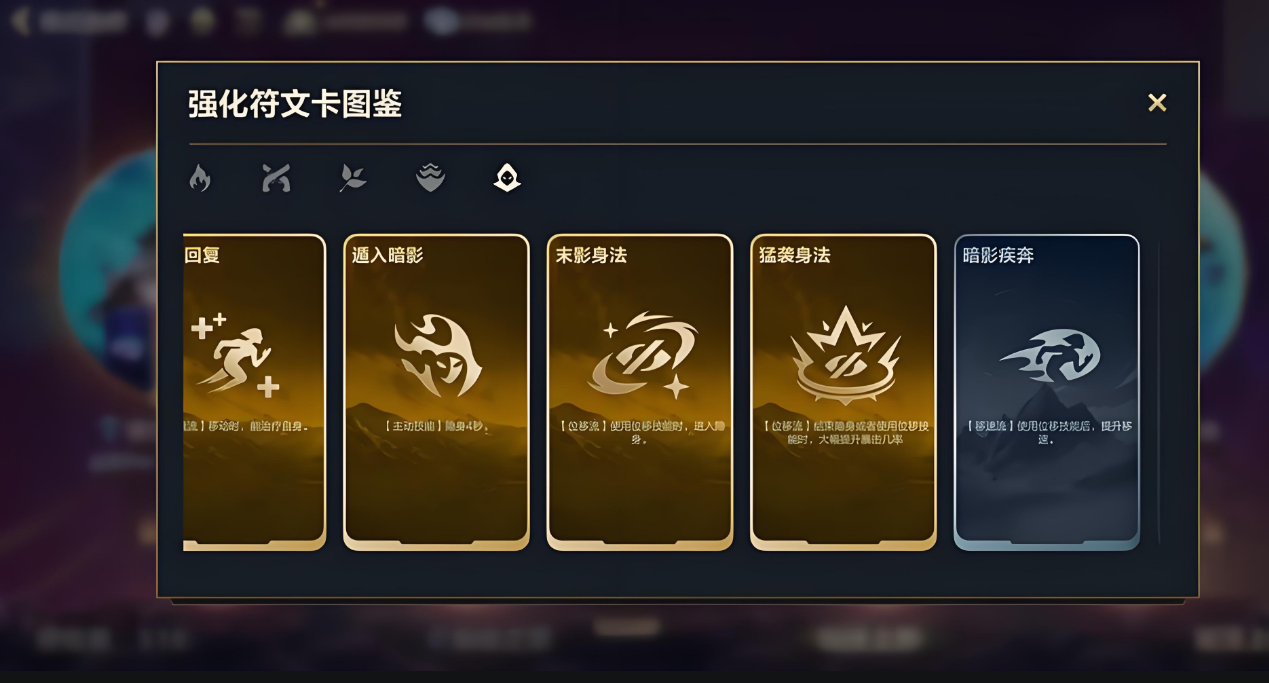This screenshot has height=683, width=1269.
Task: Tap the shadow dash emblem on 暗影疾奔
Action: click(1049, 355)
